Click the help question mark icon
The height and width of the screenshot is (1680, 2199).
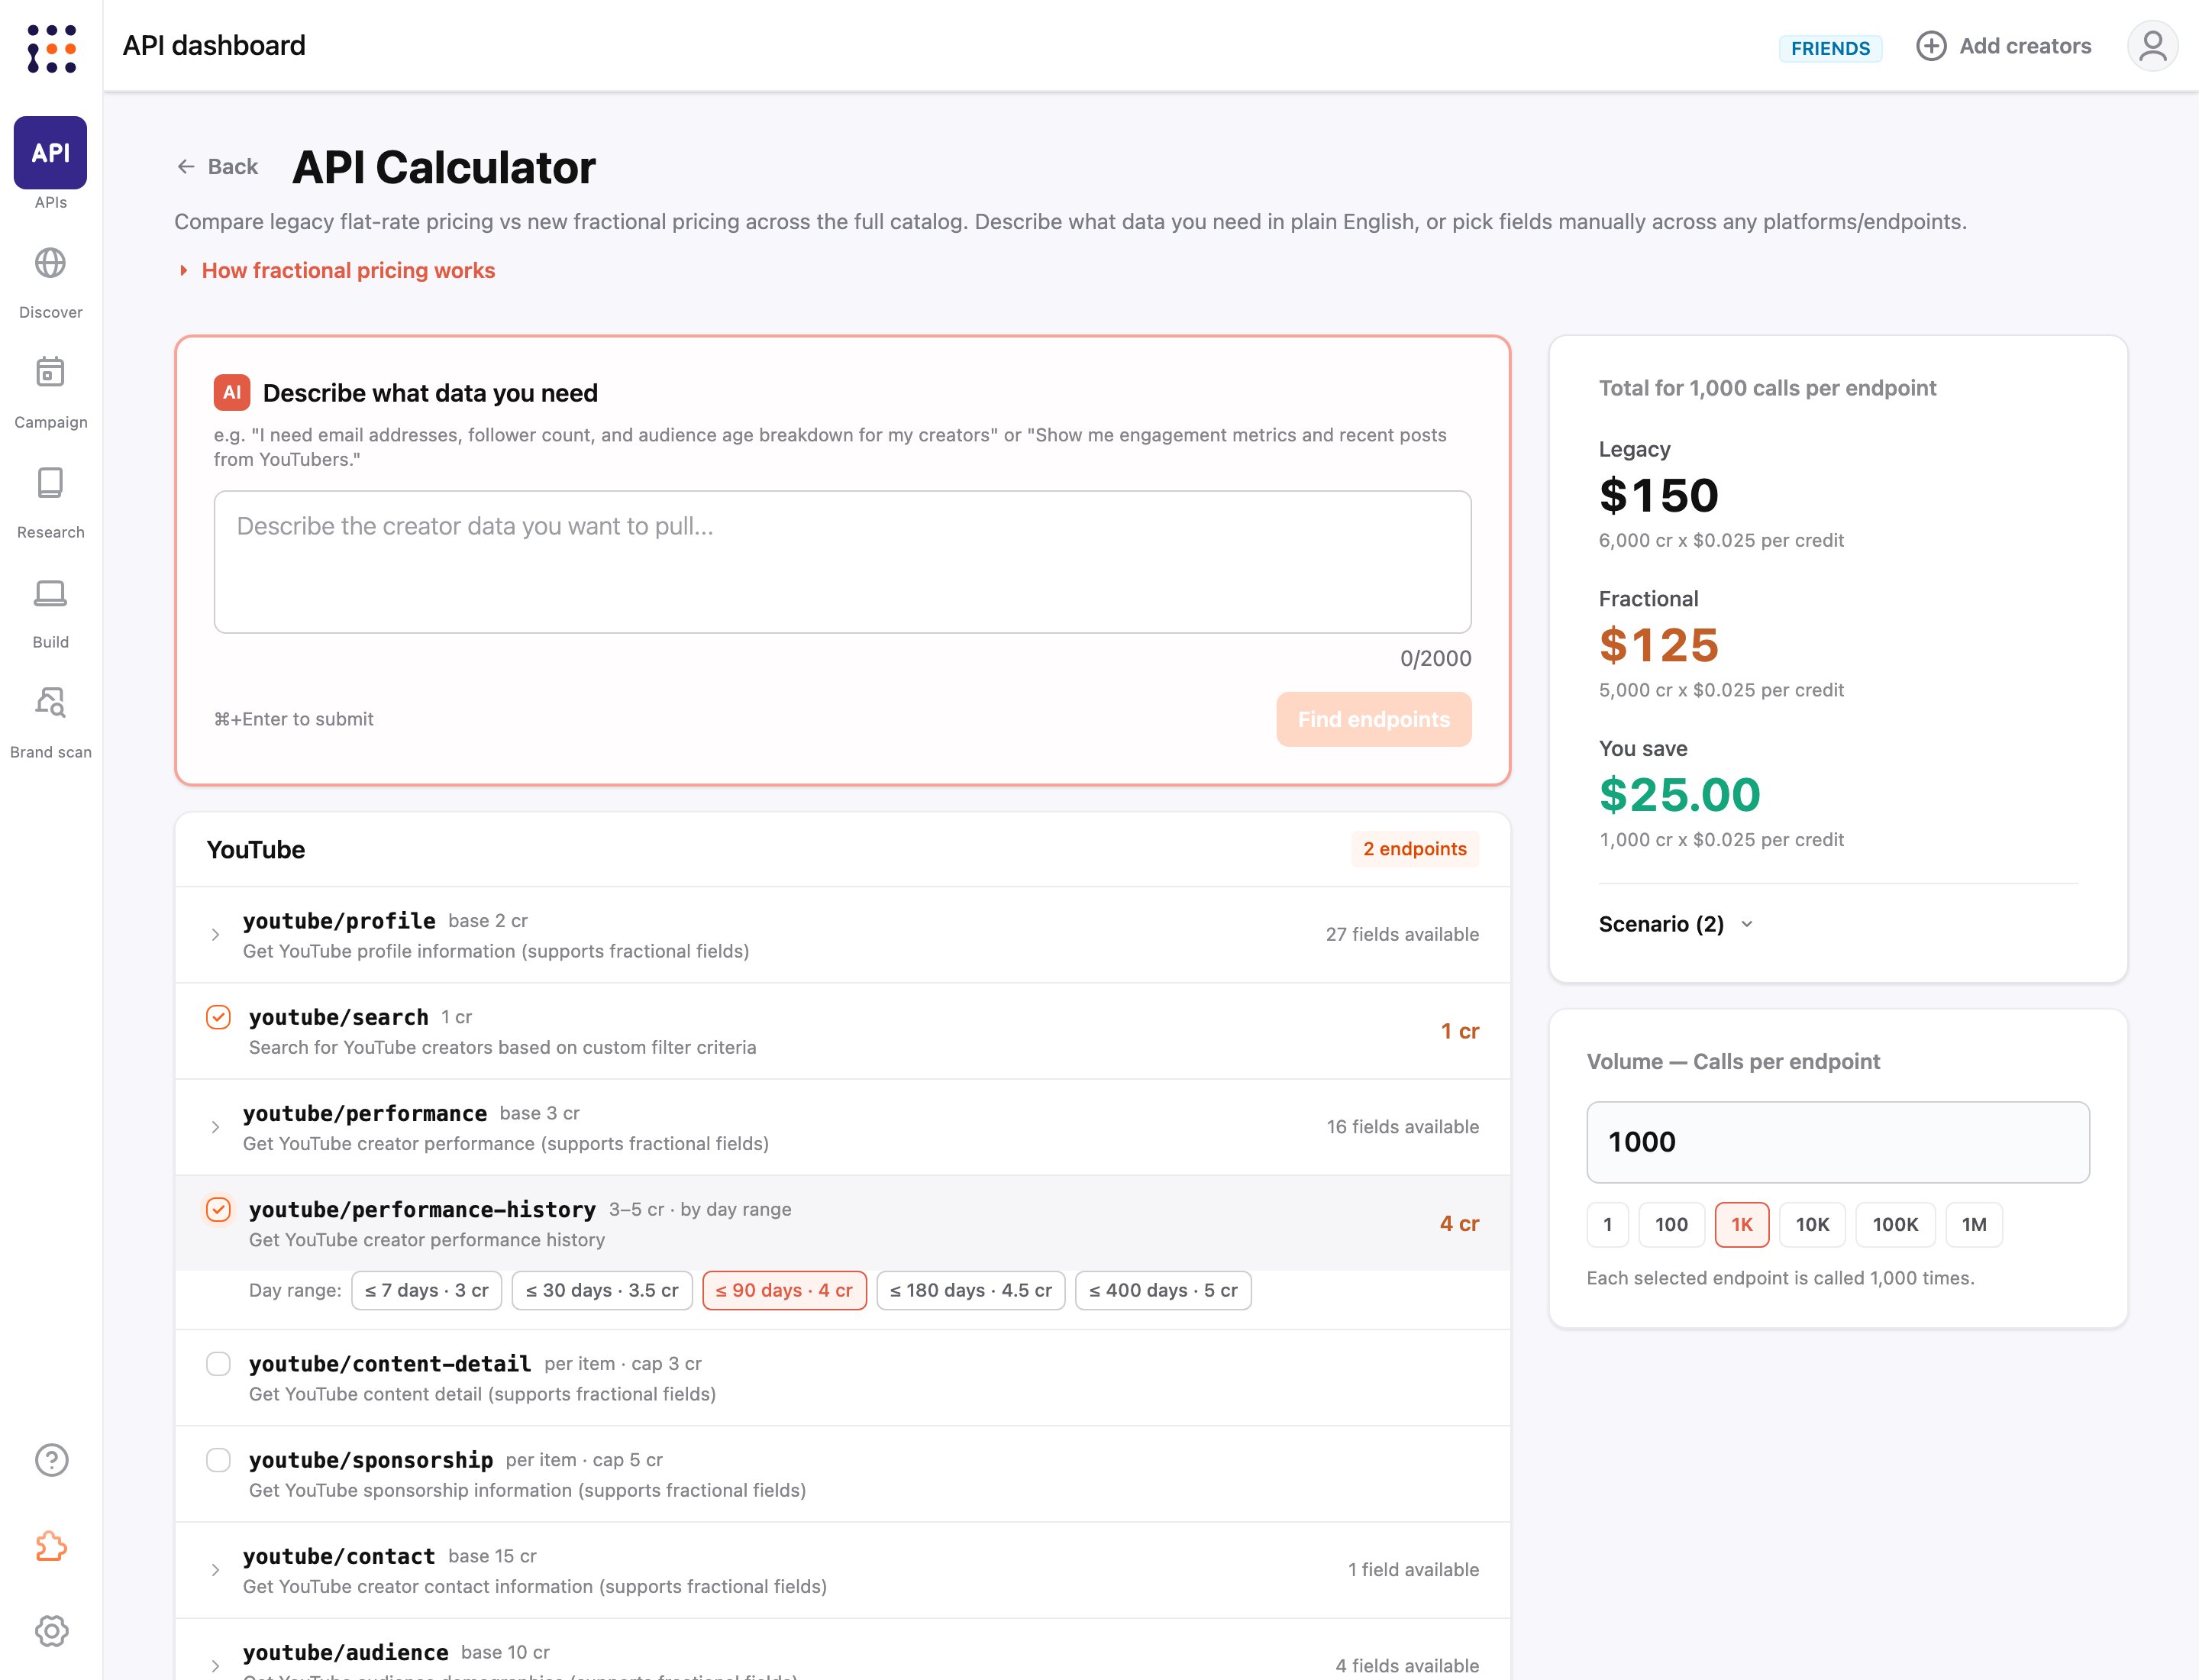[x=51, y=1460]
